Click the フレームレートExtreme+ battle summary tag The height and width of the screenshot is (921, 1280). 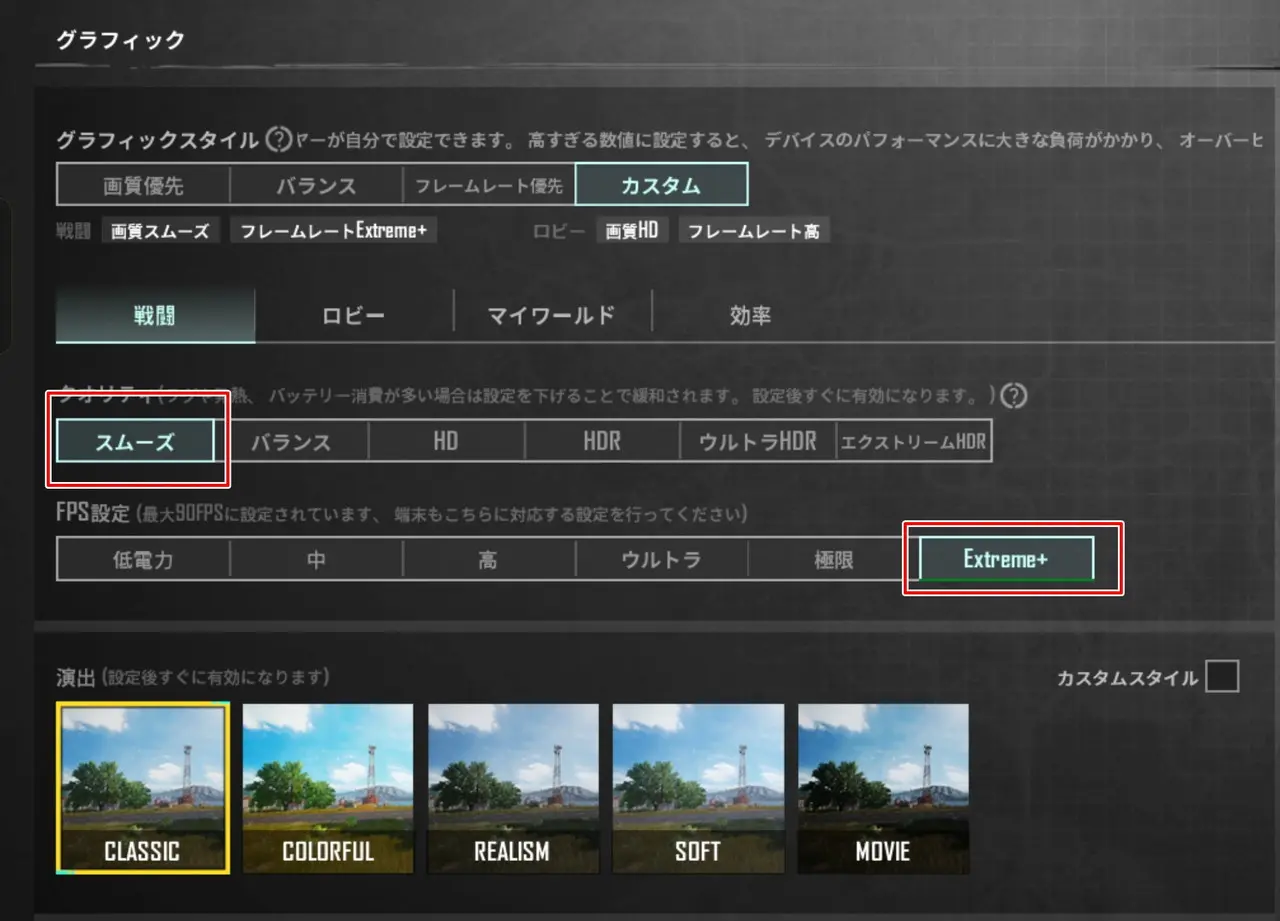tap(333, 231)
